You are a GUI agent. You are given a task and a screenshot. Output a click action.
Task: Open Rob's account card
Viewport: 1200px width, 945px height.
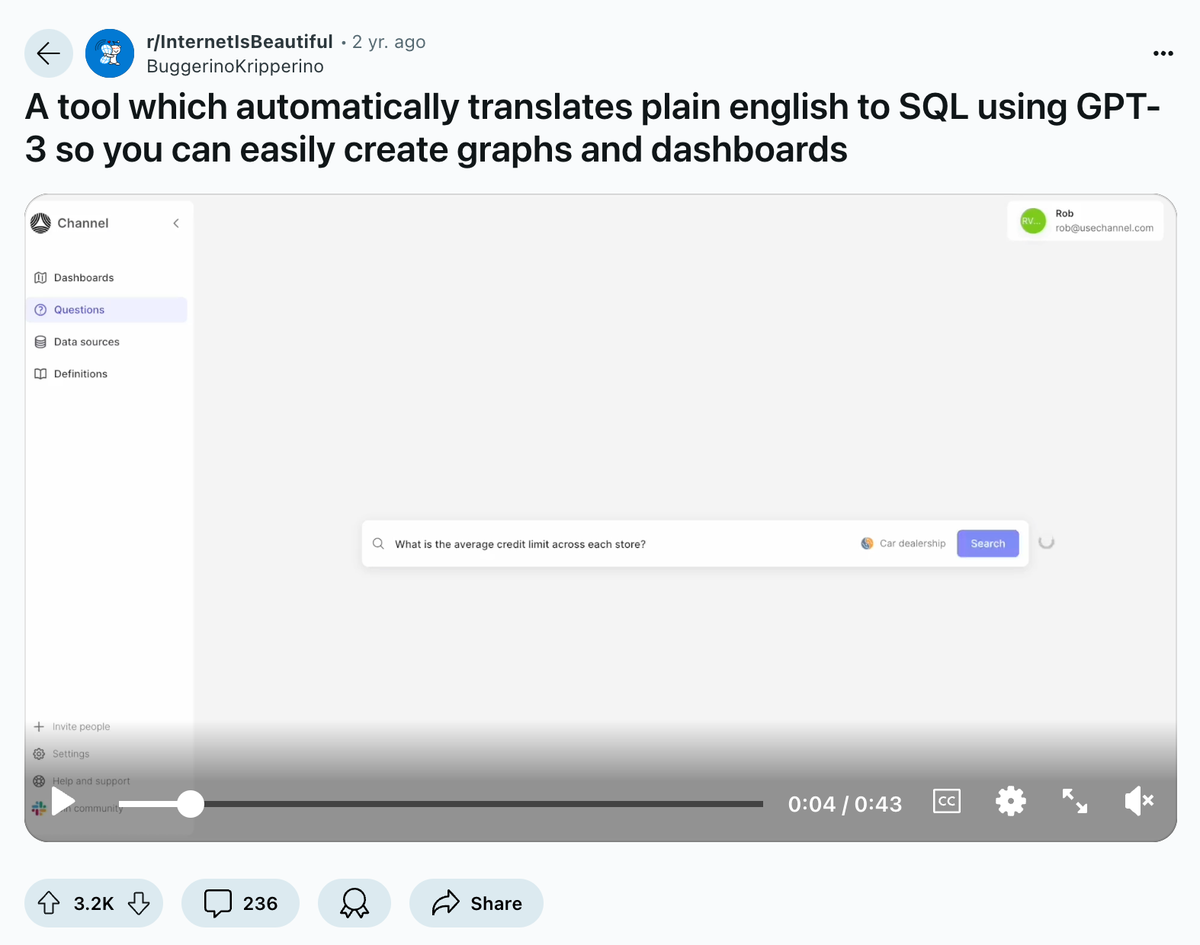(x=1086, y=221)
